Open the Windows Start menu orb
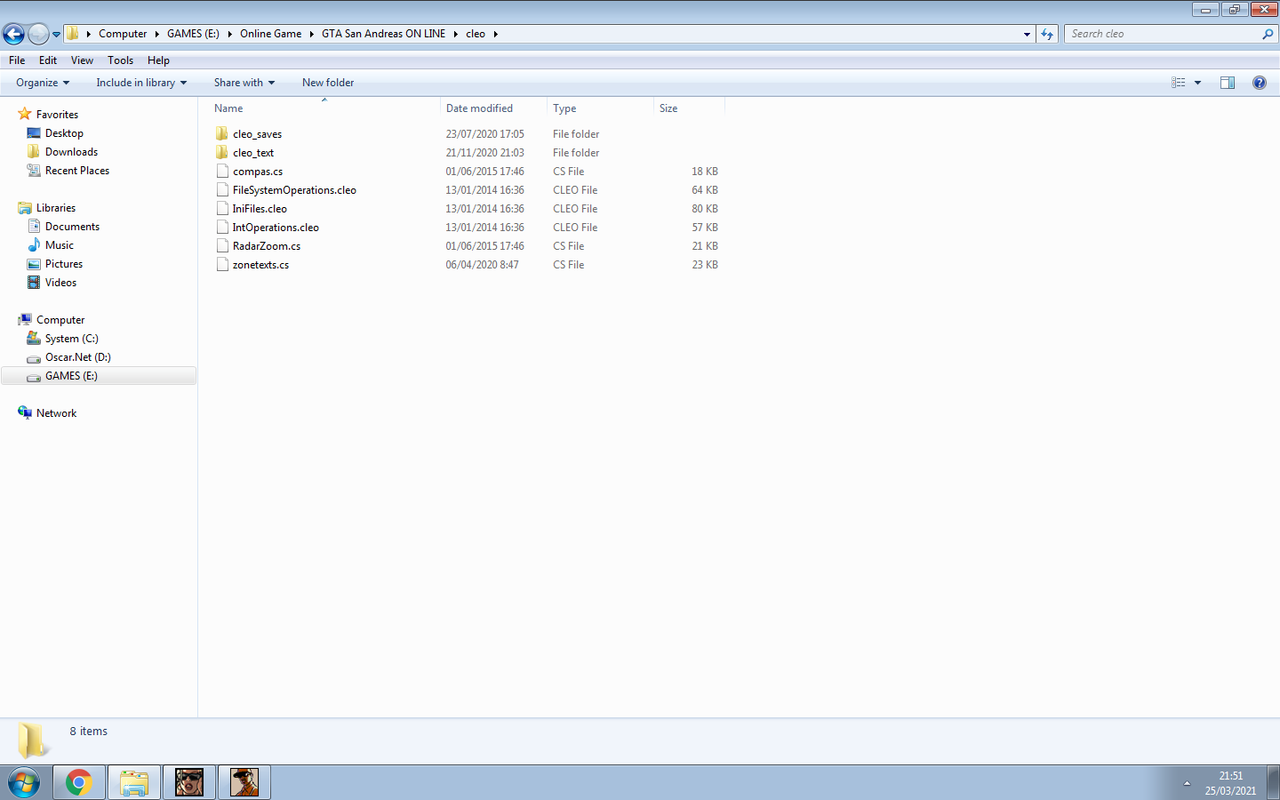The width and height of the screenshot is (1280, 800). coord(24,781)
